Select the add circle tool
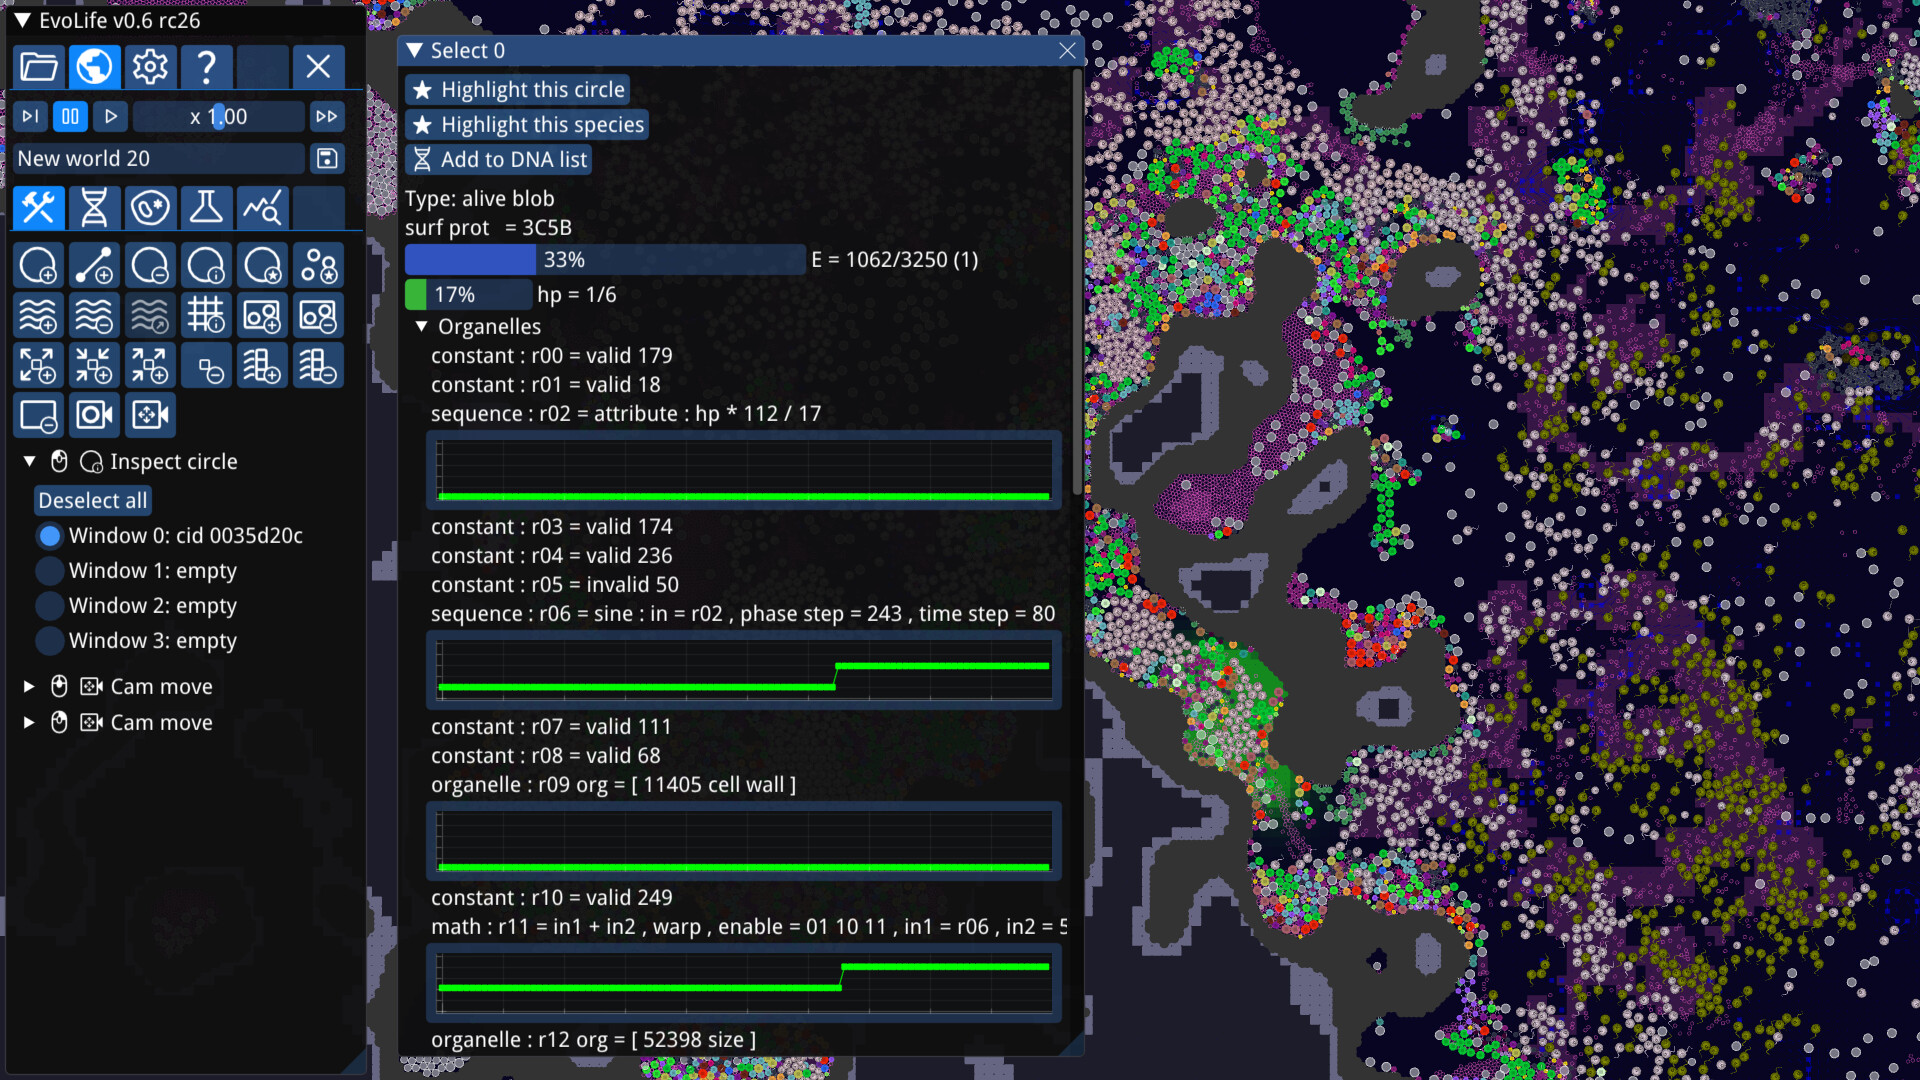The height and width of the screenshot is (1080, 1920). tap(38, 265)
